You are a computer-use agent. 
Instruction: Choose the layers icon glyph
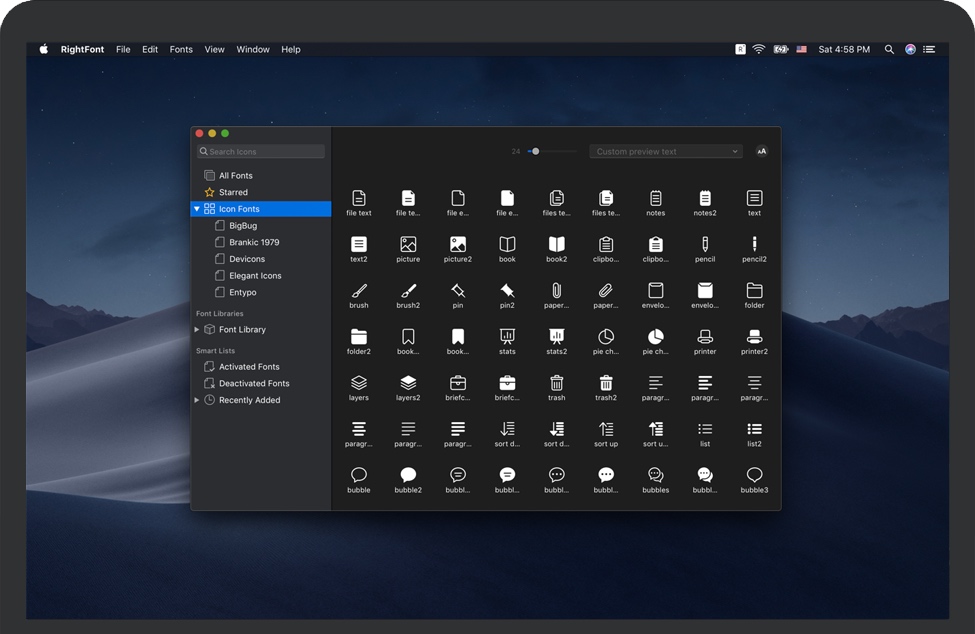[359, 383]
